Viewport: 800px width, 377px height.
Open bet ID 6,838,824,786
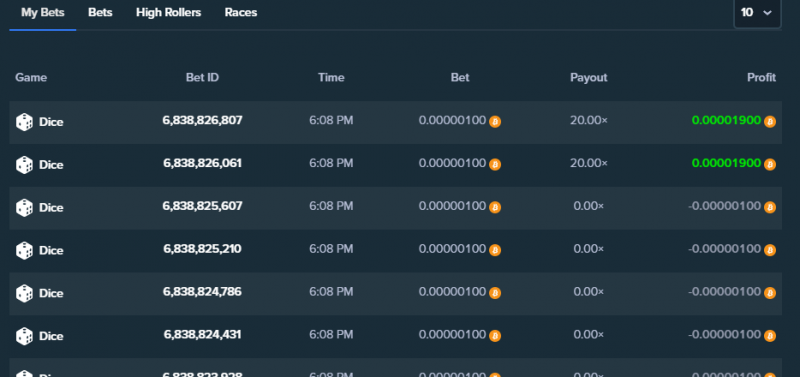pos(203,292)
